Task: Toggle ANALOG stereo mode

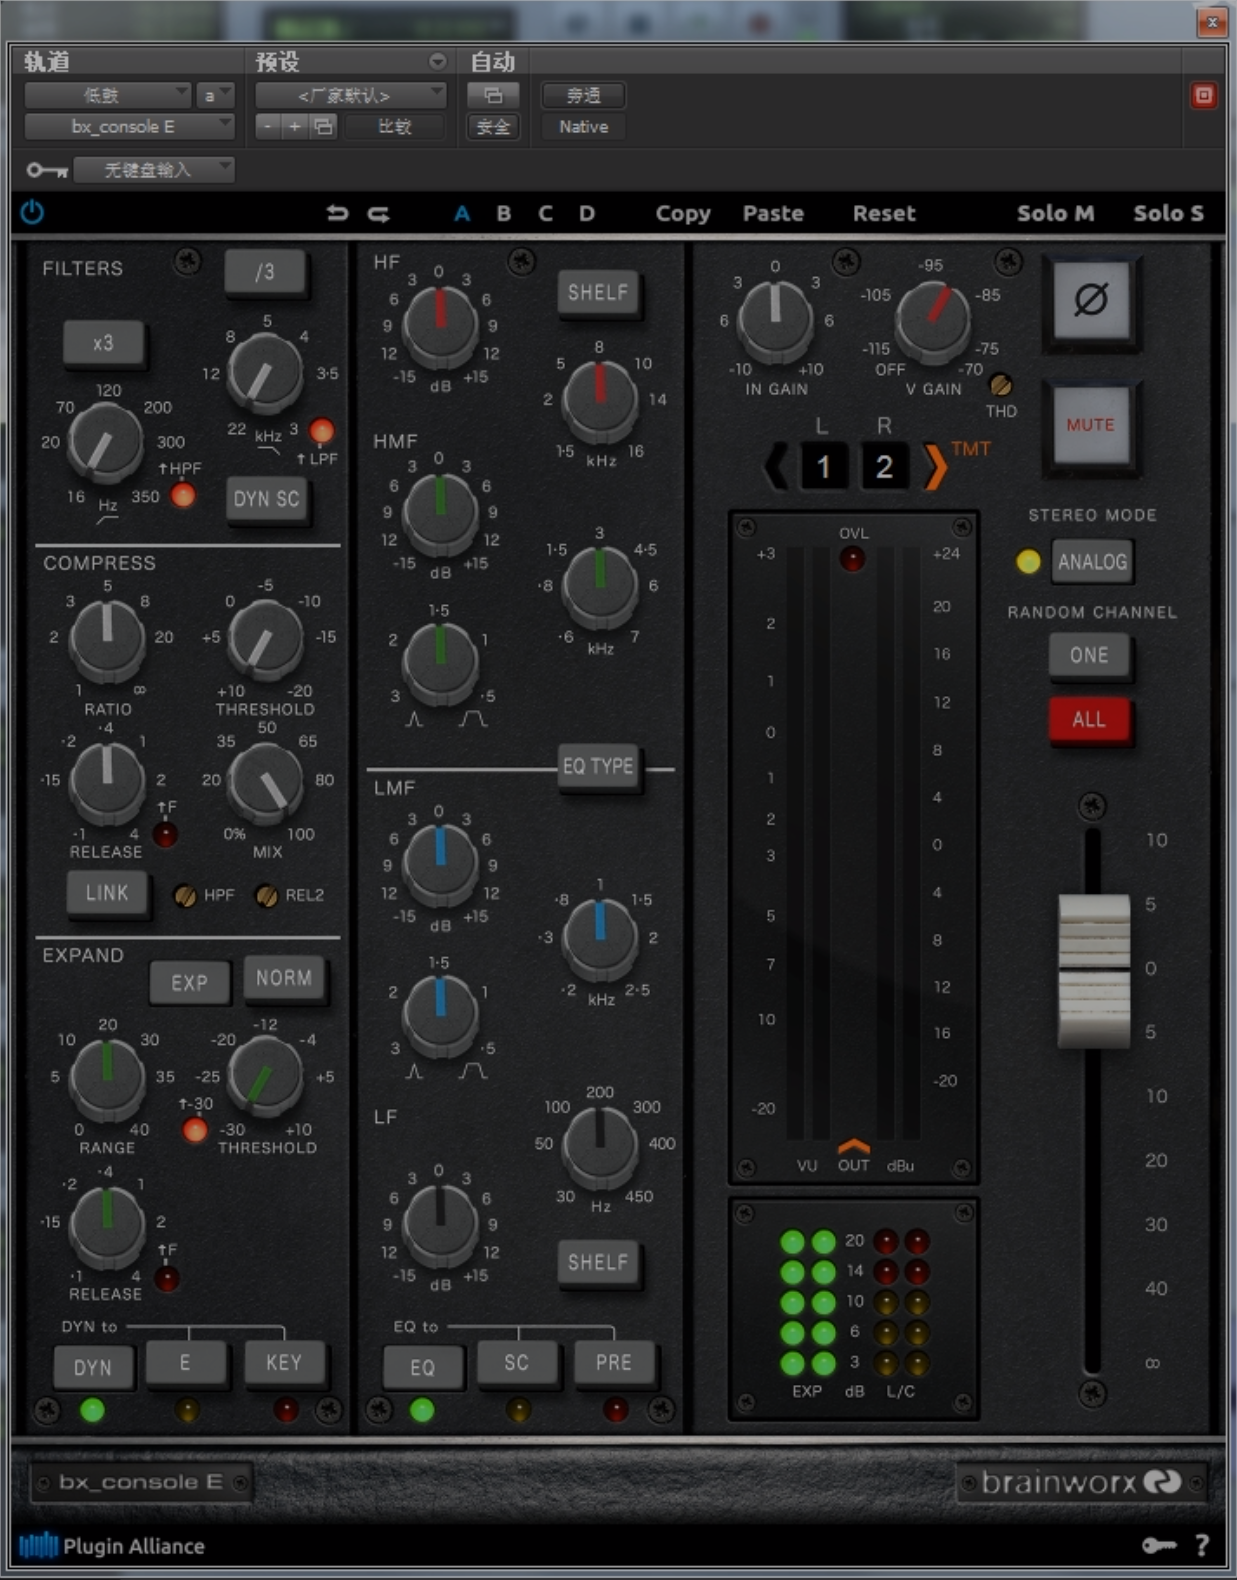Action: pyautogui.click(x=1092, y=562)
